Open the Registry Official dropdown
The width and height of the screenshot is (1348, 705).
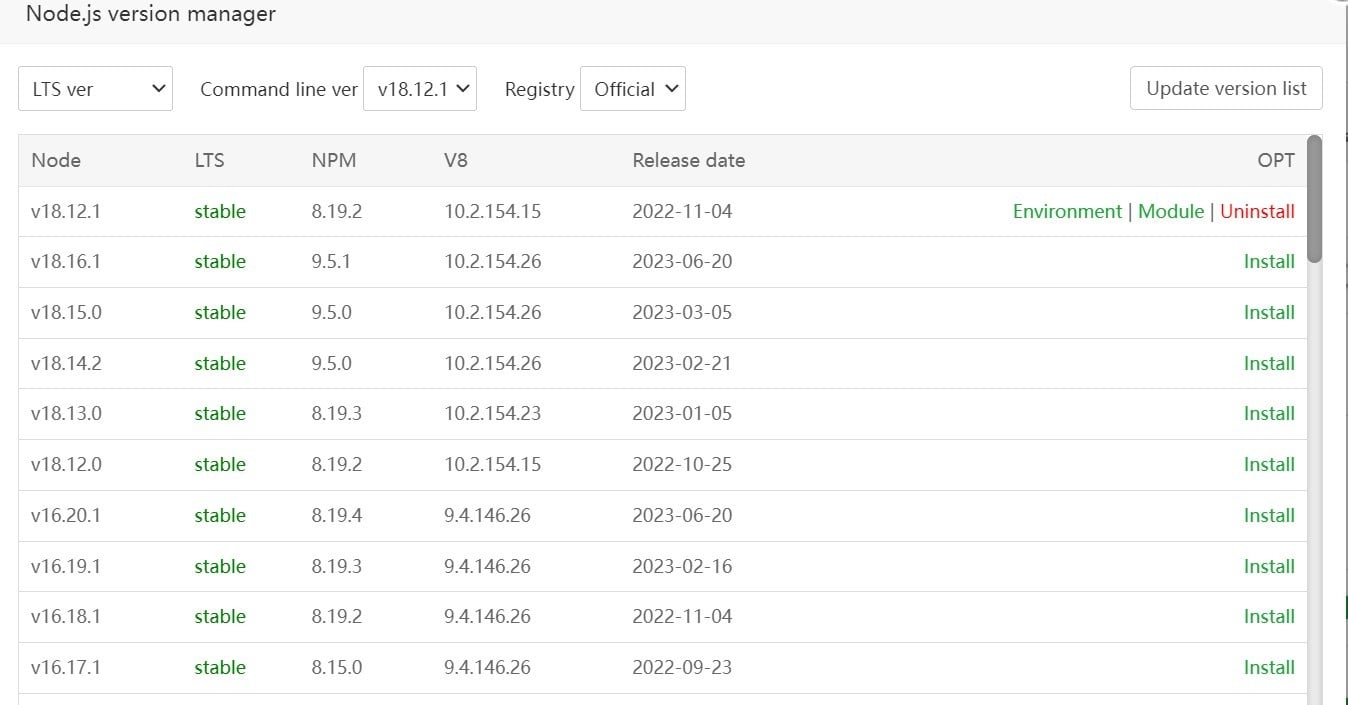coord(632,89)
